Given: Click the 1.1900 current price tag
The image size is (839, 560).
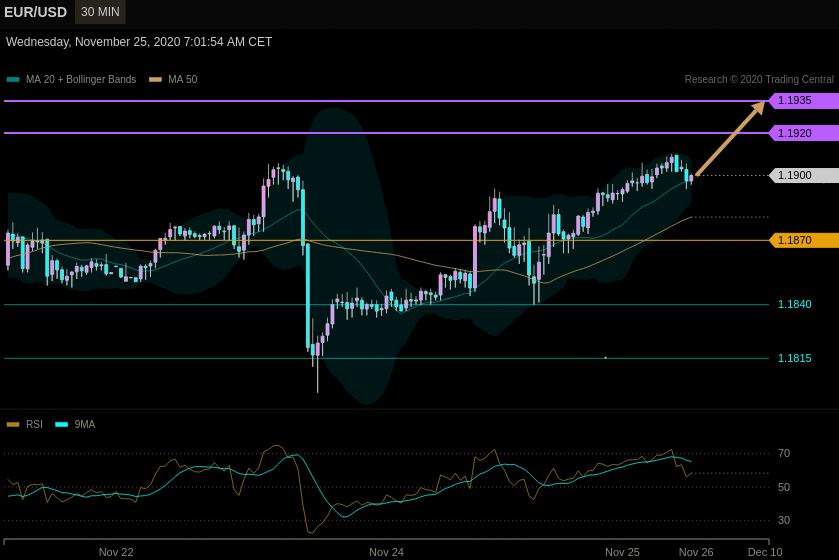Looking at the screenshot, I should pos(804,175).
